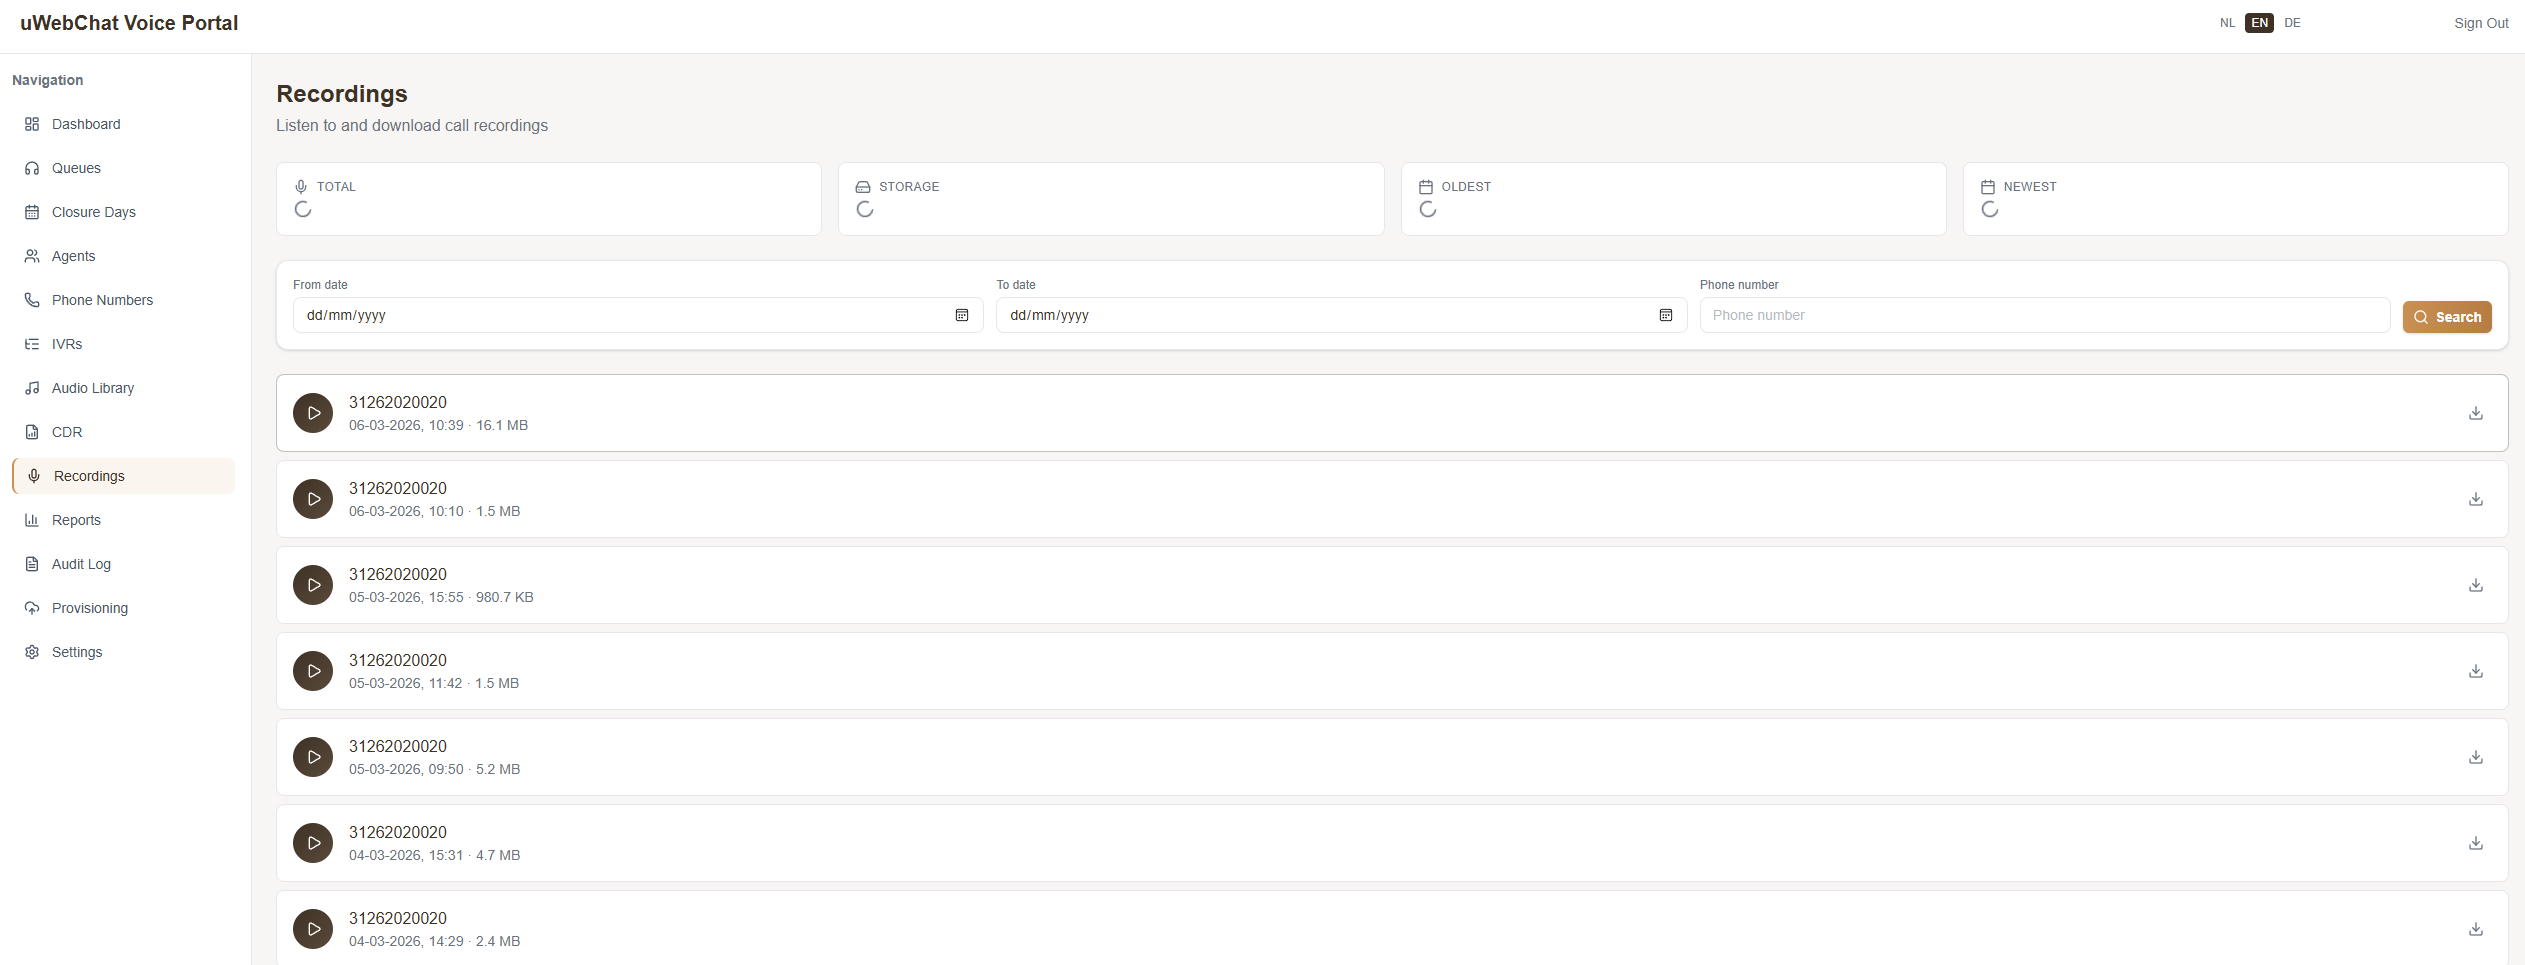Click the Queues headset icon

32,168
